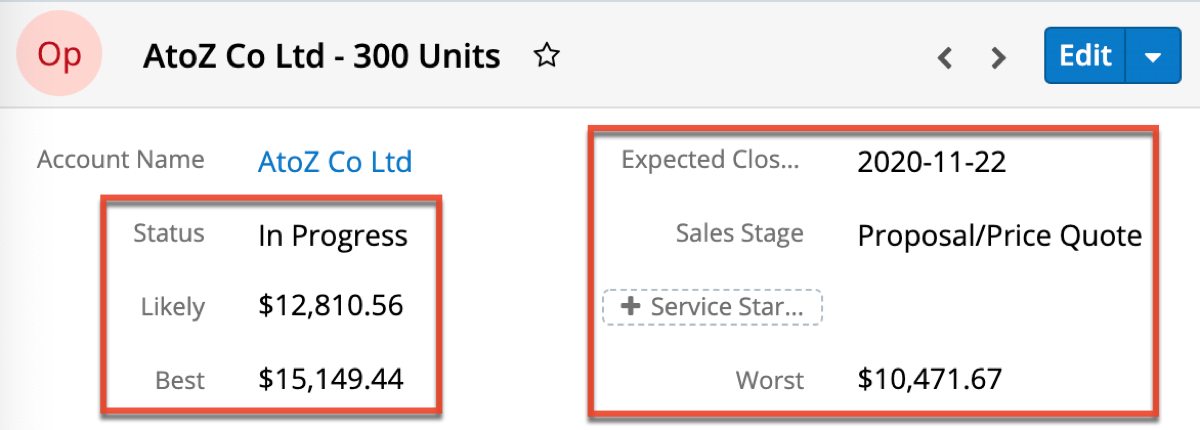Screen dimensions: 1200x430
Task: Open the AtoZ Co Ltd account link
Action: (x=334, y=162)
